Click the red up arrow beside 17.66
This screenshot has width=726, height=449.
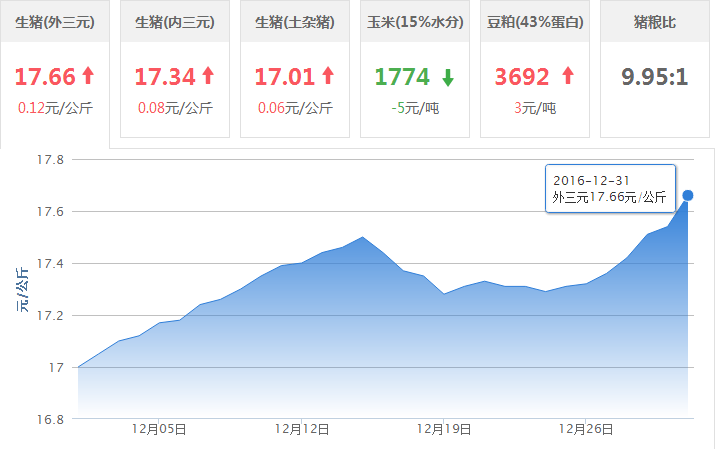coord(88,76)
